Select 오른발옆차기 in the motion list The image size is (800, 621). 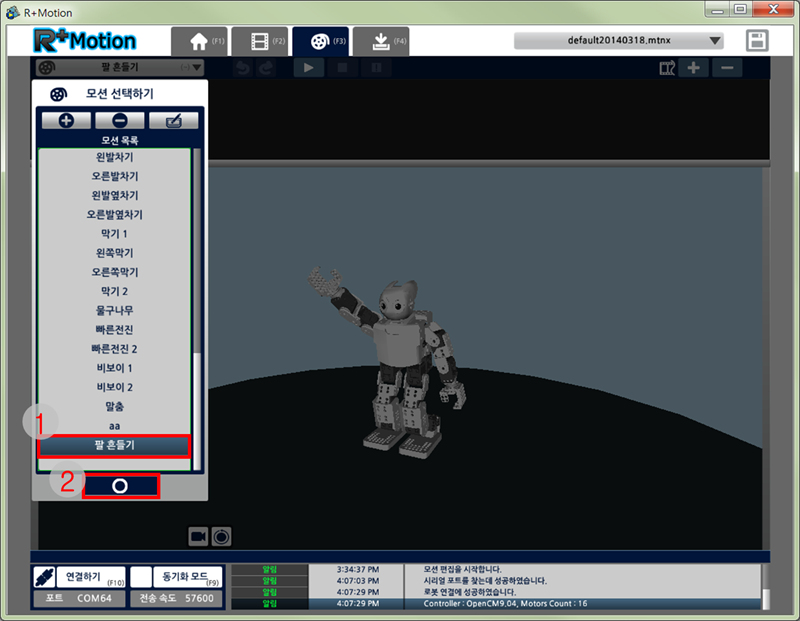pos(115,215)
